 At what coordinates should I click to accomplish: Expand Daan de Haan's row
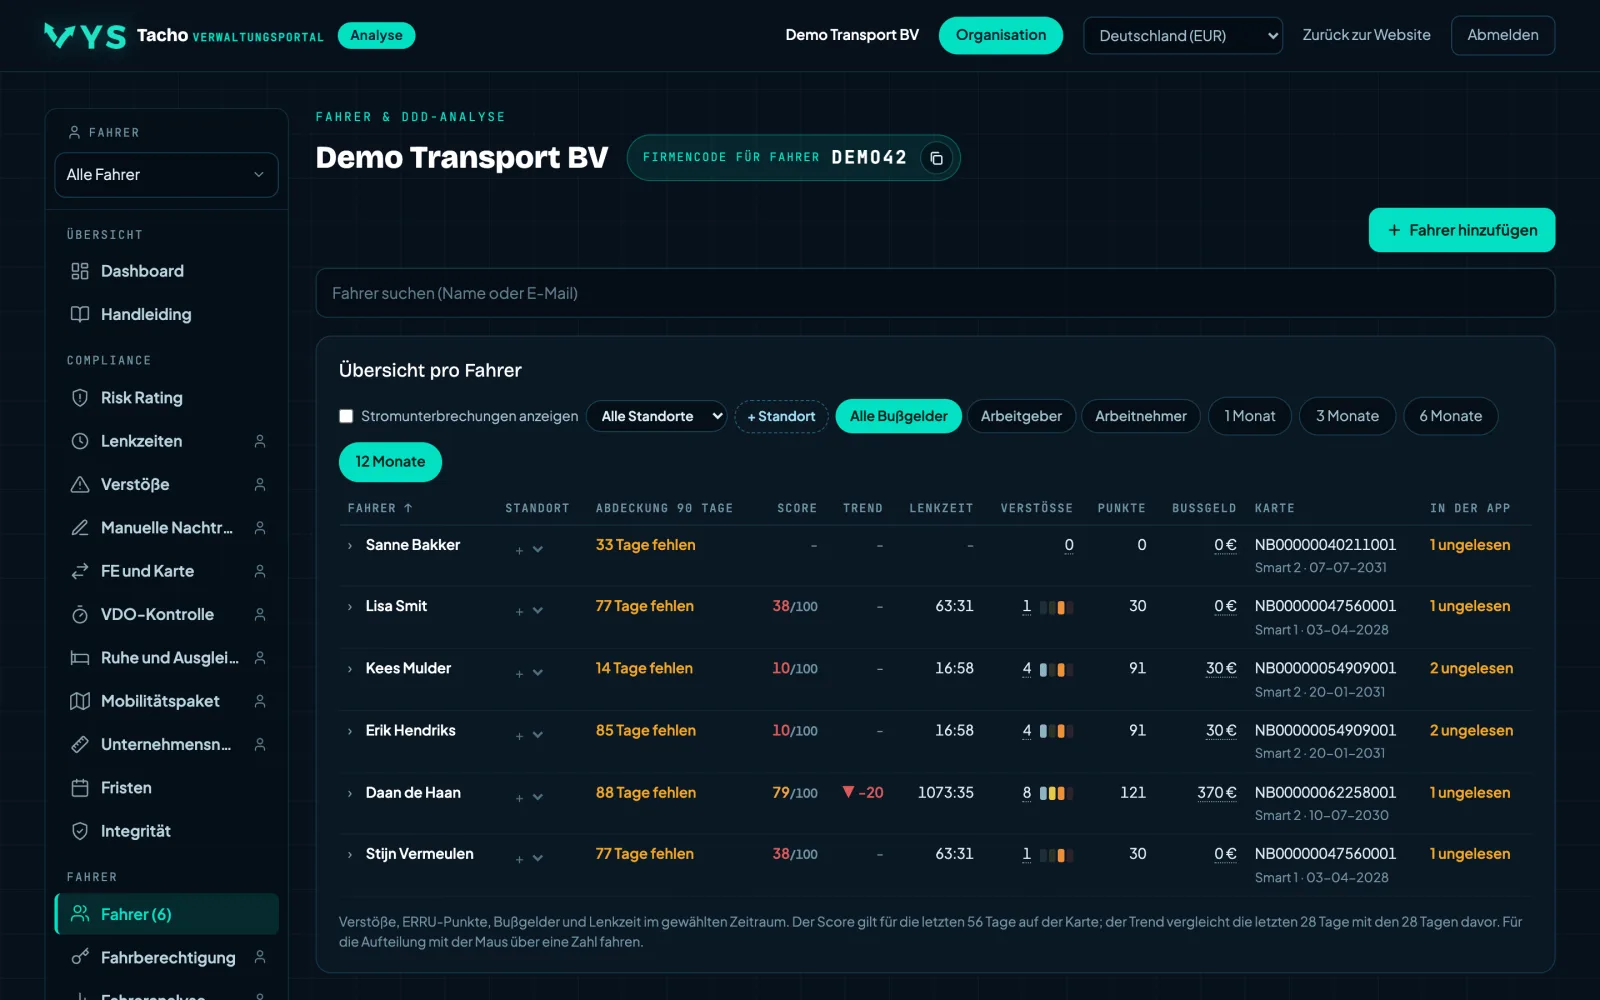[x=350, y=794]
